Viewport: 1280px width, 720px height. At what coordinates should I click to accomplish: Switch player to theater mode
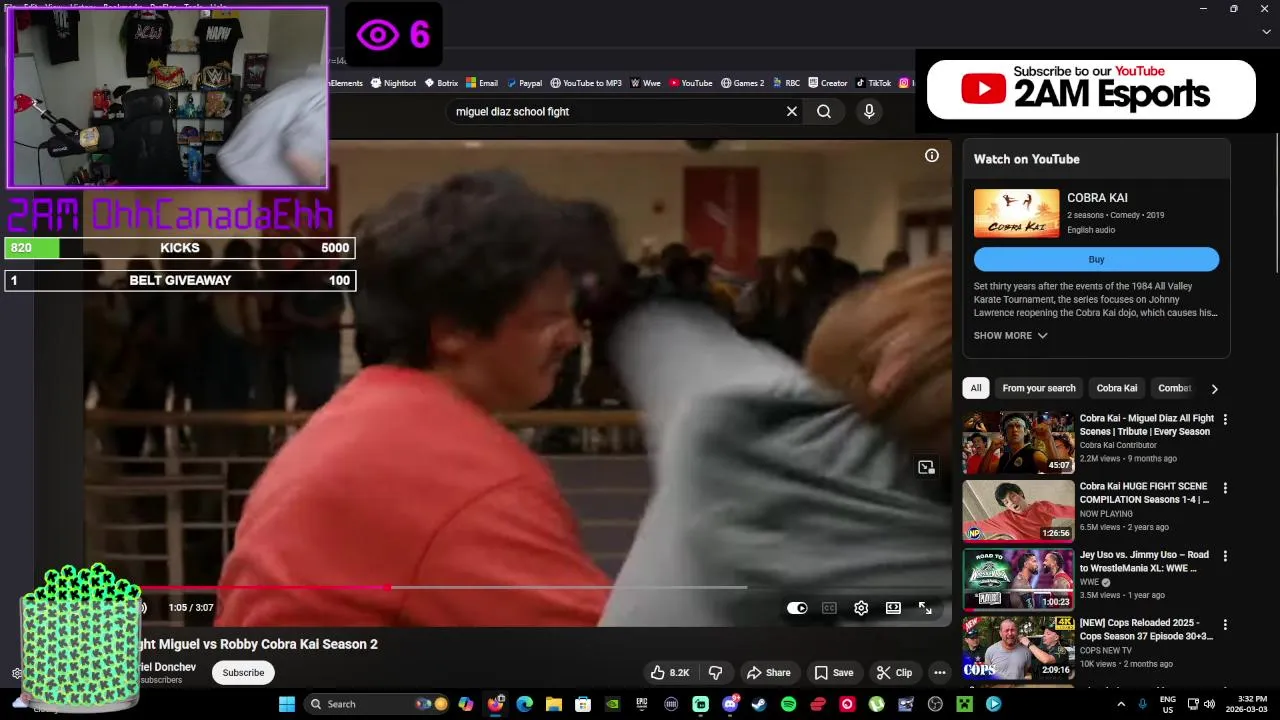click(x=893, y=608)
